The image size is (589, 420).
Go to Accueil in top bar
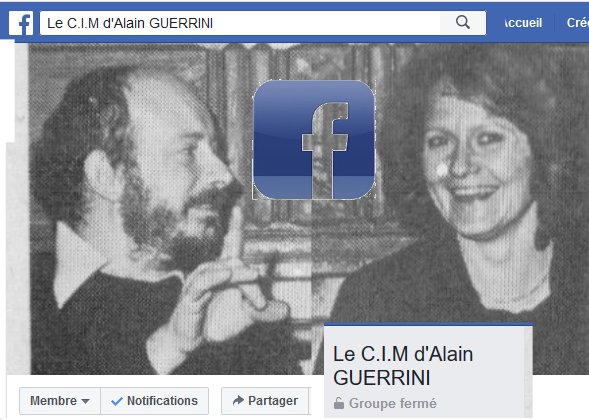tap(523, 23)
